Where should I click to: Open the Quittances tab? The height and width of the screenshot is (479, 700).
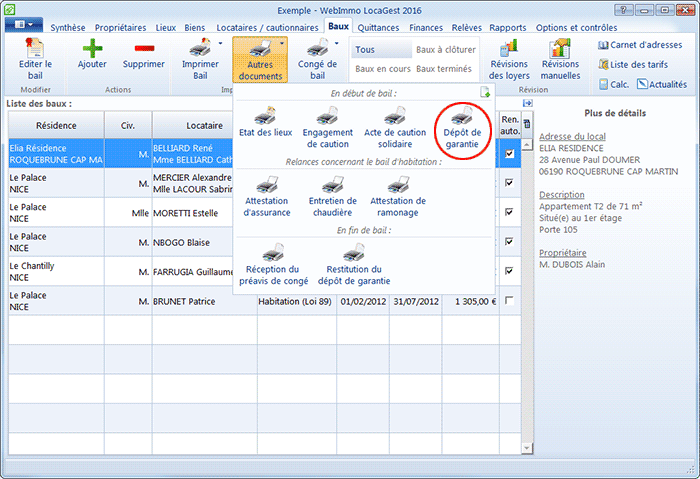(x=378, y=28)
